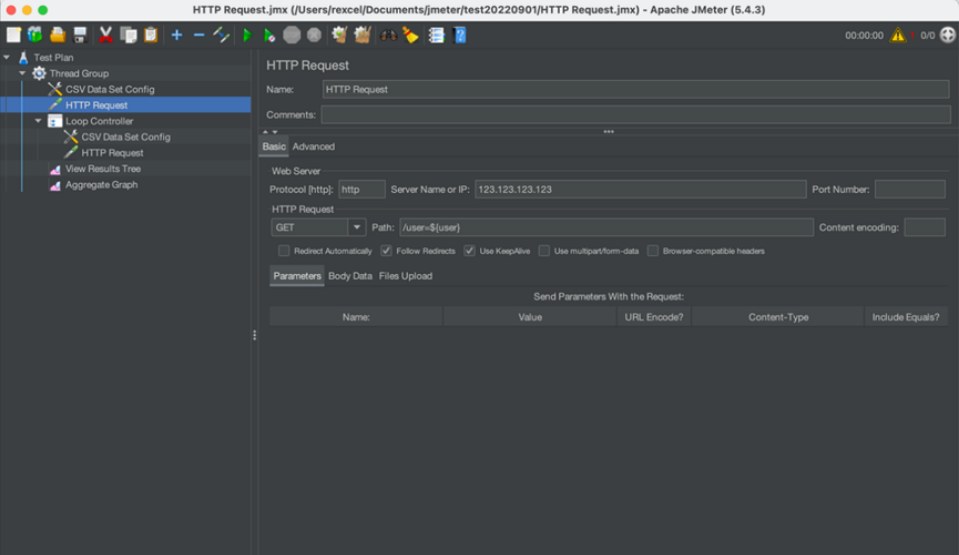Open Help with the question mark icon
The width and height of the screenshot is (959, 555).
460,35
